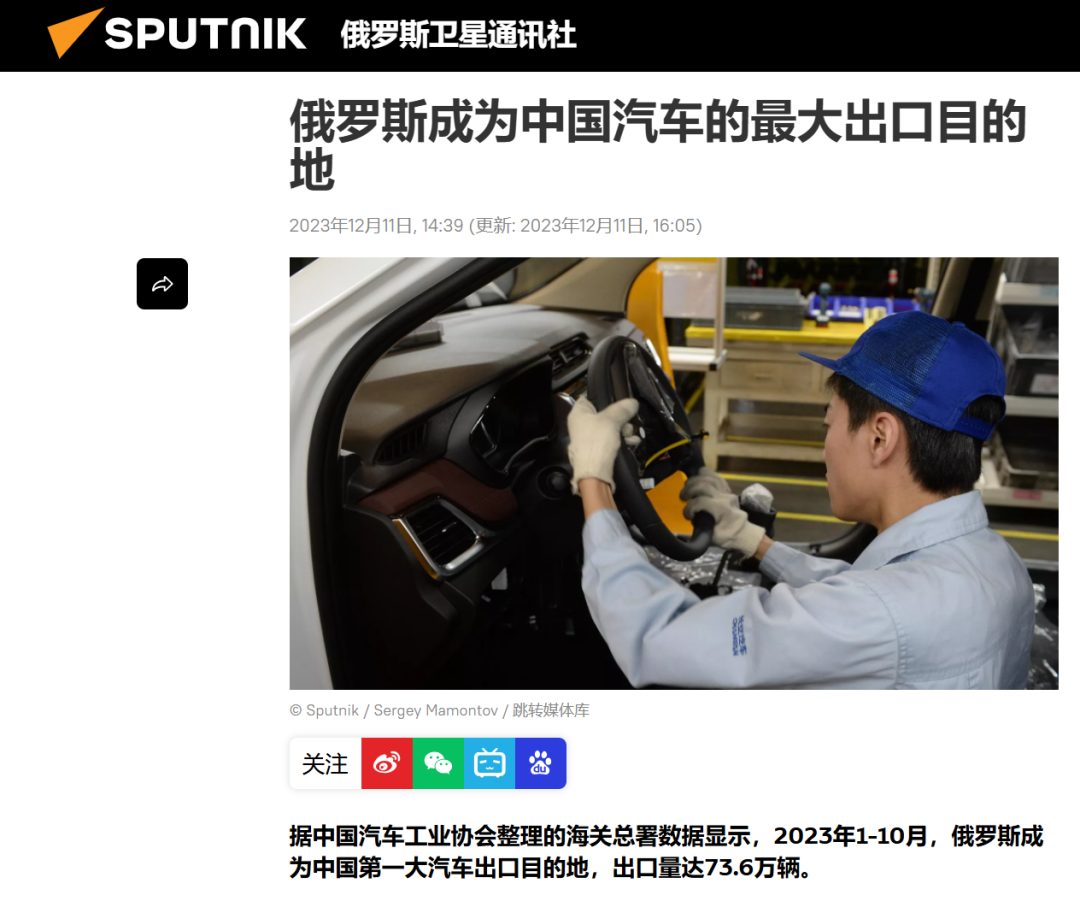Open the 俄罗斯卫星通讯社 site title
The image size is (1080, 901).
pos(458,34)
